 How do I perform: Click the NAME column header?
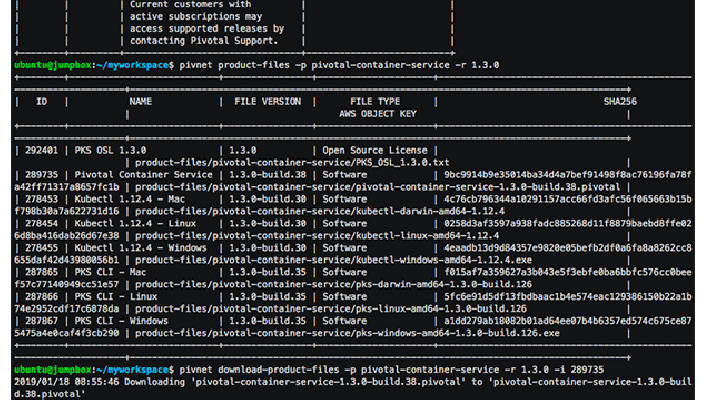(x=140, y=102)
